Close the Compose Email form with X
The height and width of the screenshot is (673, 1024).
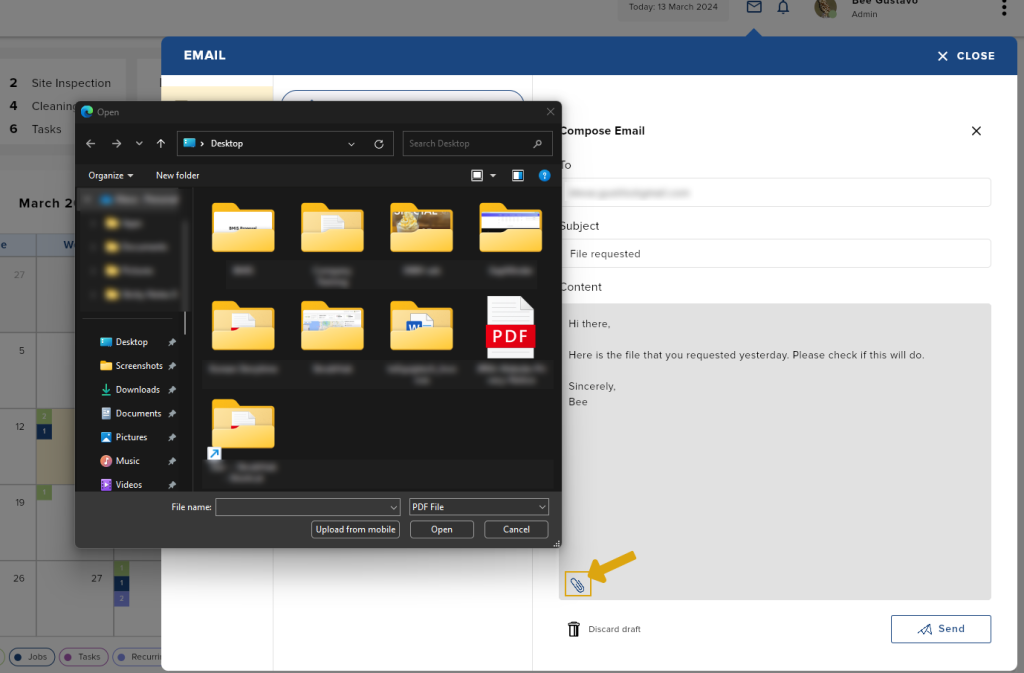pos(976,131)
